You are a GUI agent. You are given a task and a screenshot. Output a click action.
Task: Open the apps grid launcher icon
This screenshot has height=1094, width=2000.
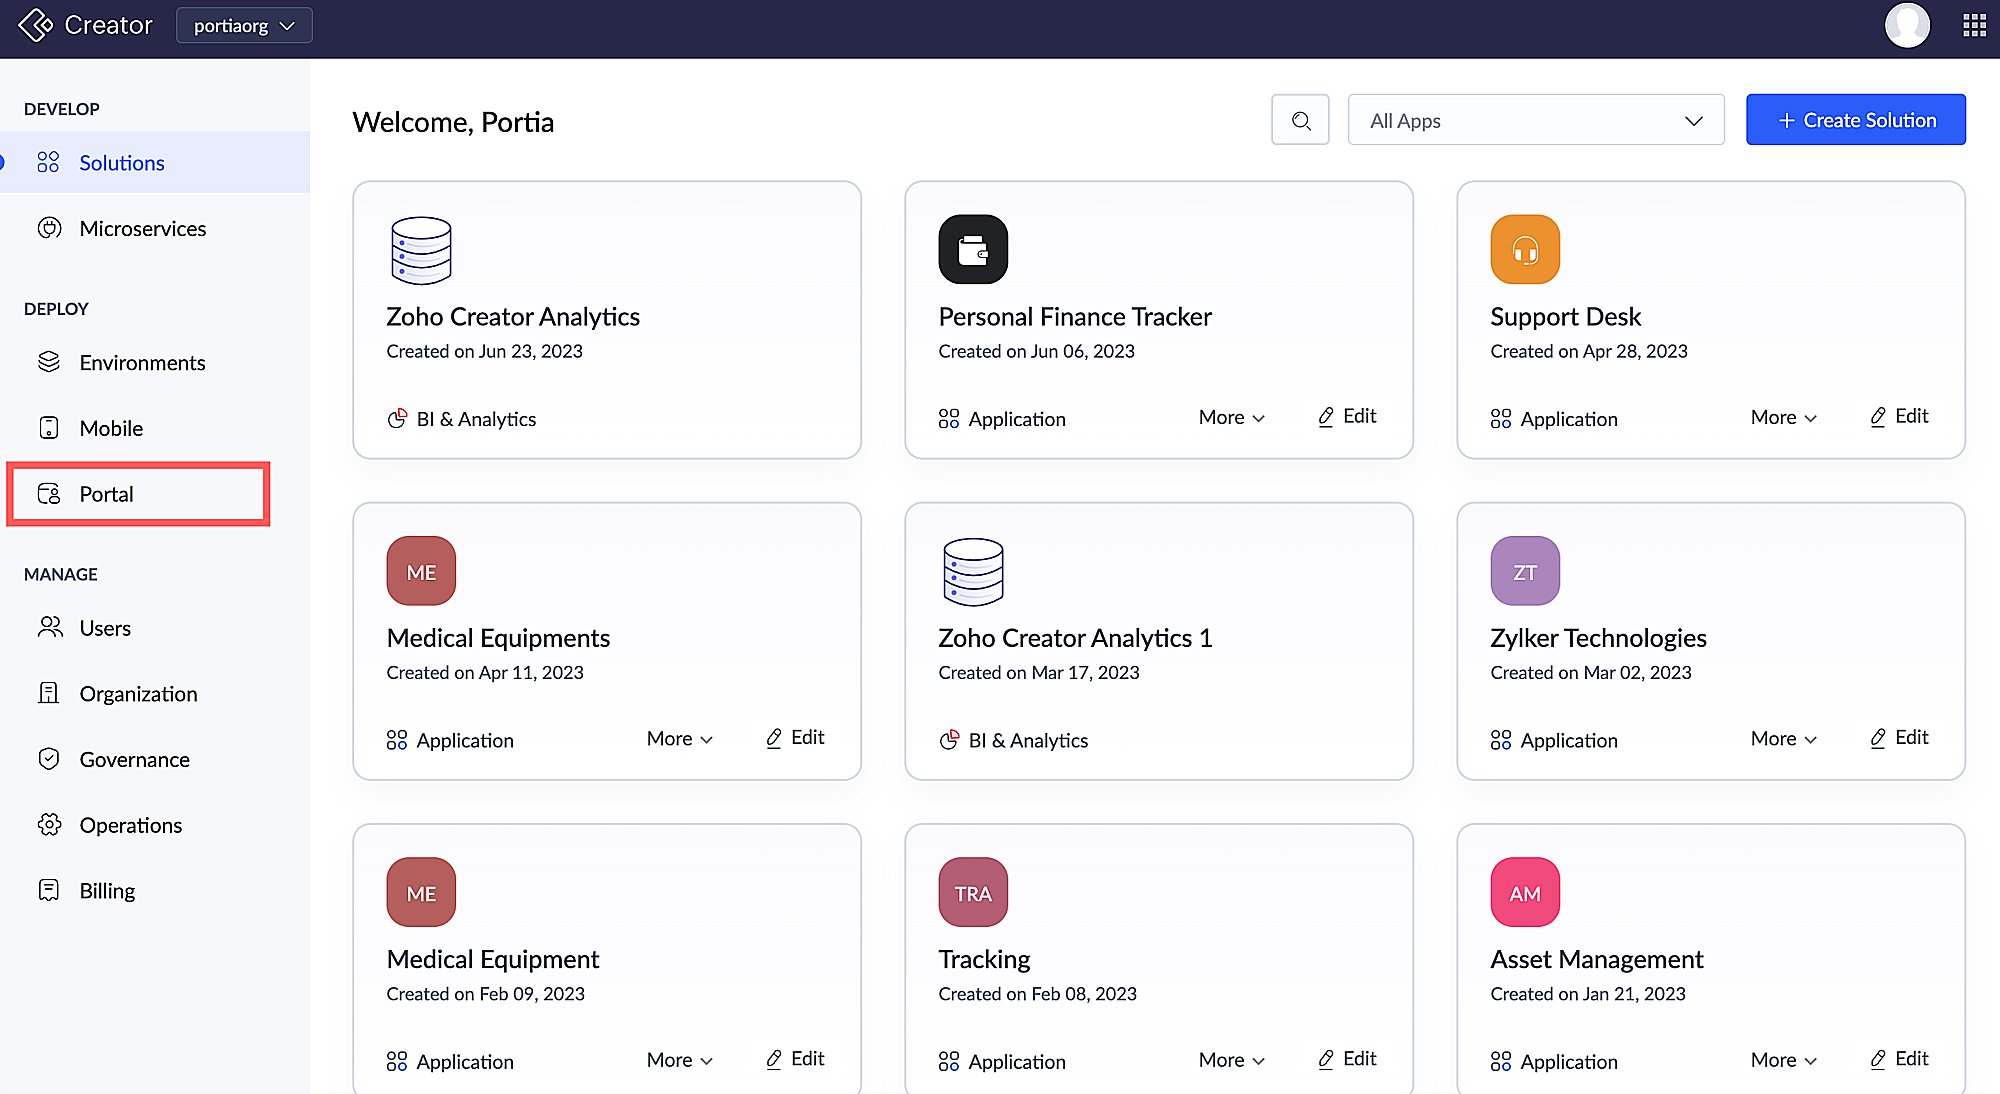pos(1974,25)
